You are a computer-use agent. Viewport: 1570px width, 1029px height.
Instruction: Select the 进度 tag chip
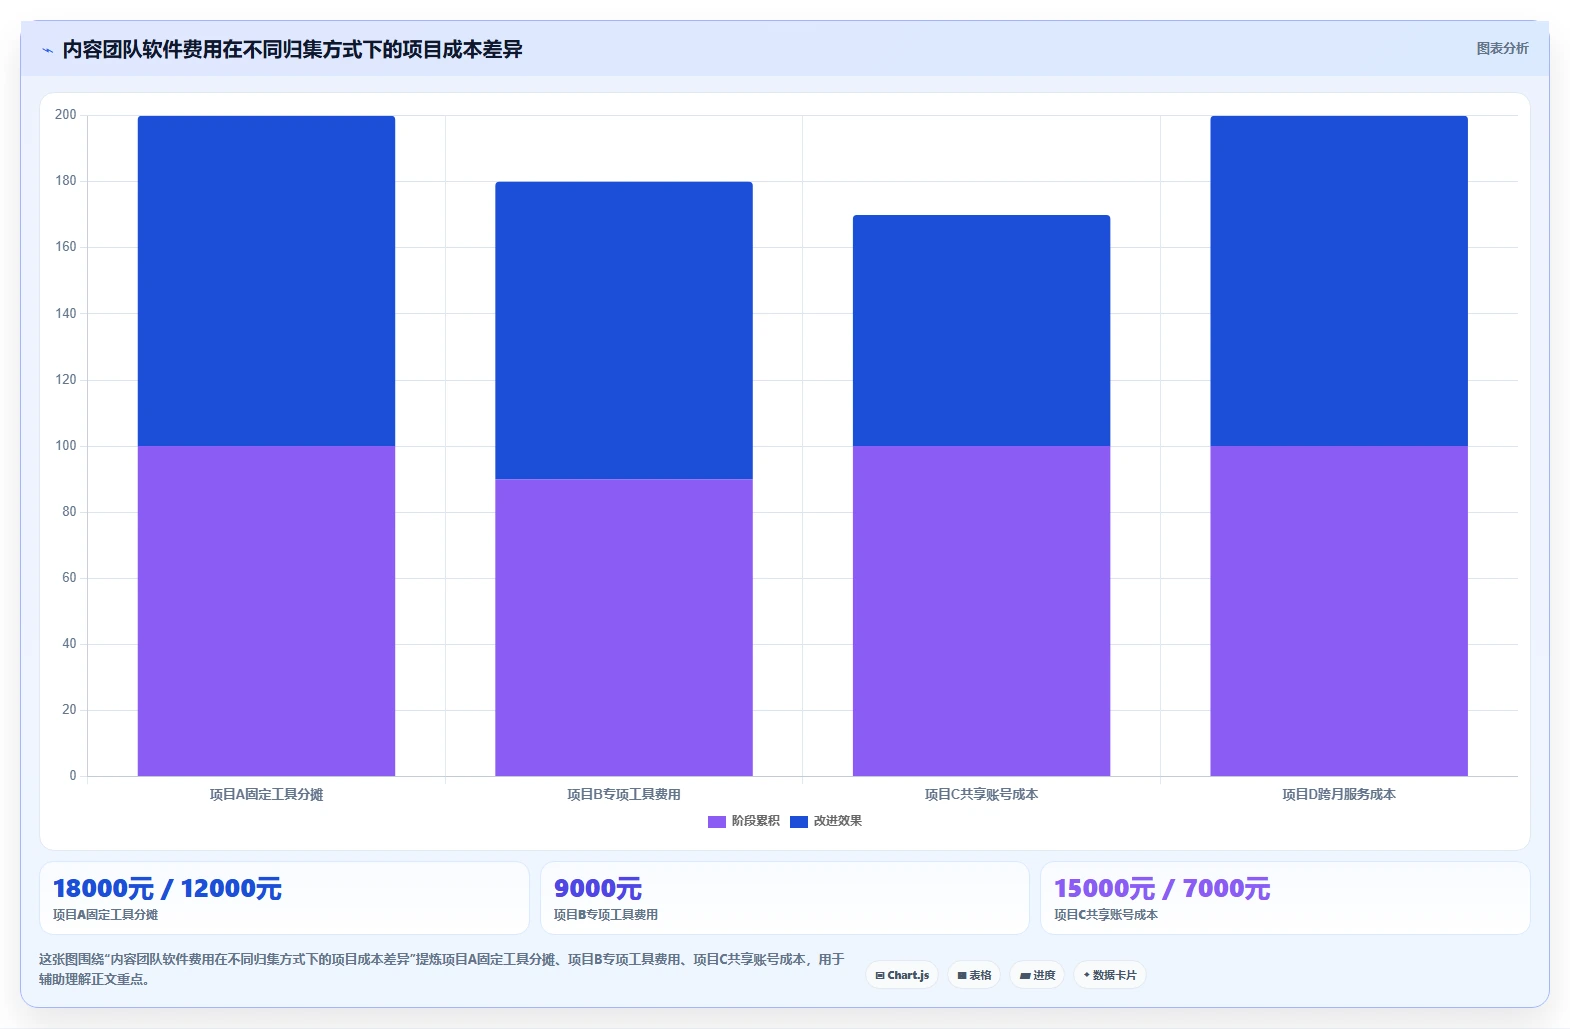coord(1037,975)
